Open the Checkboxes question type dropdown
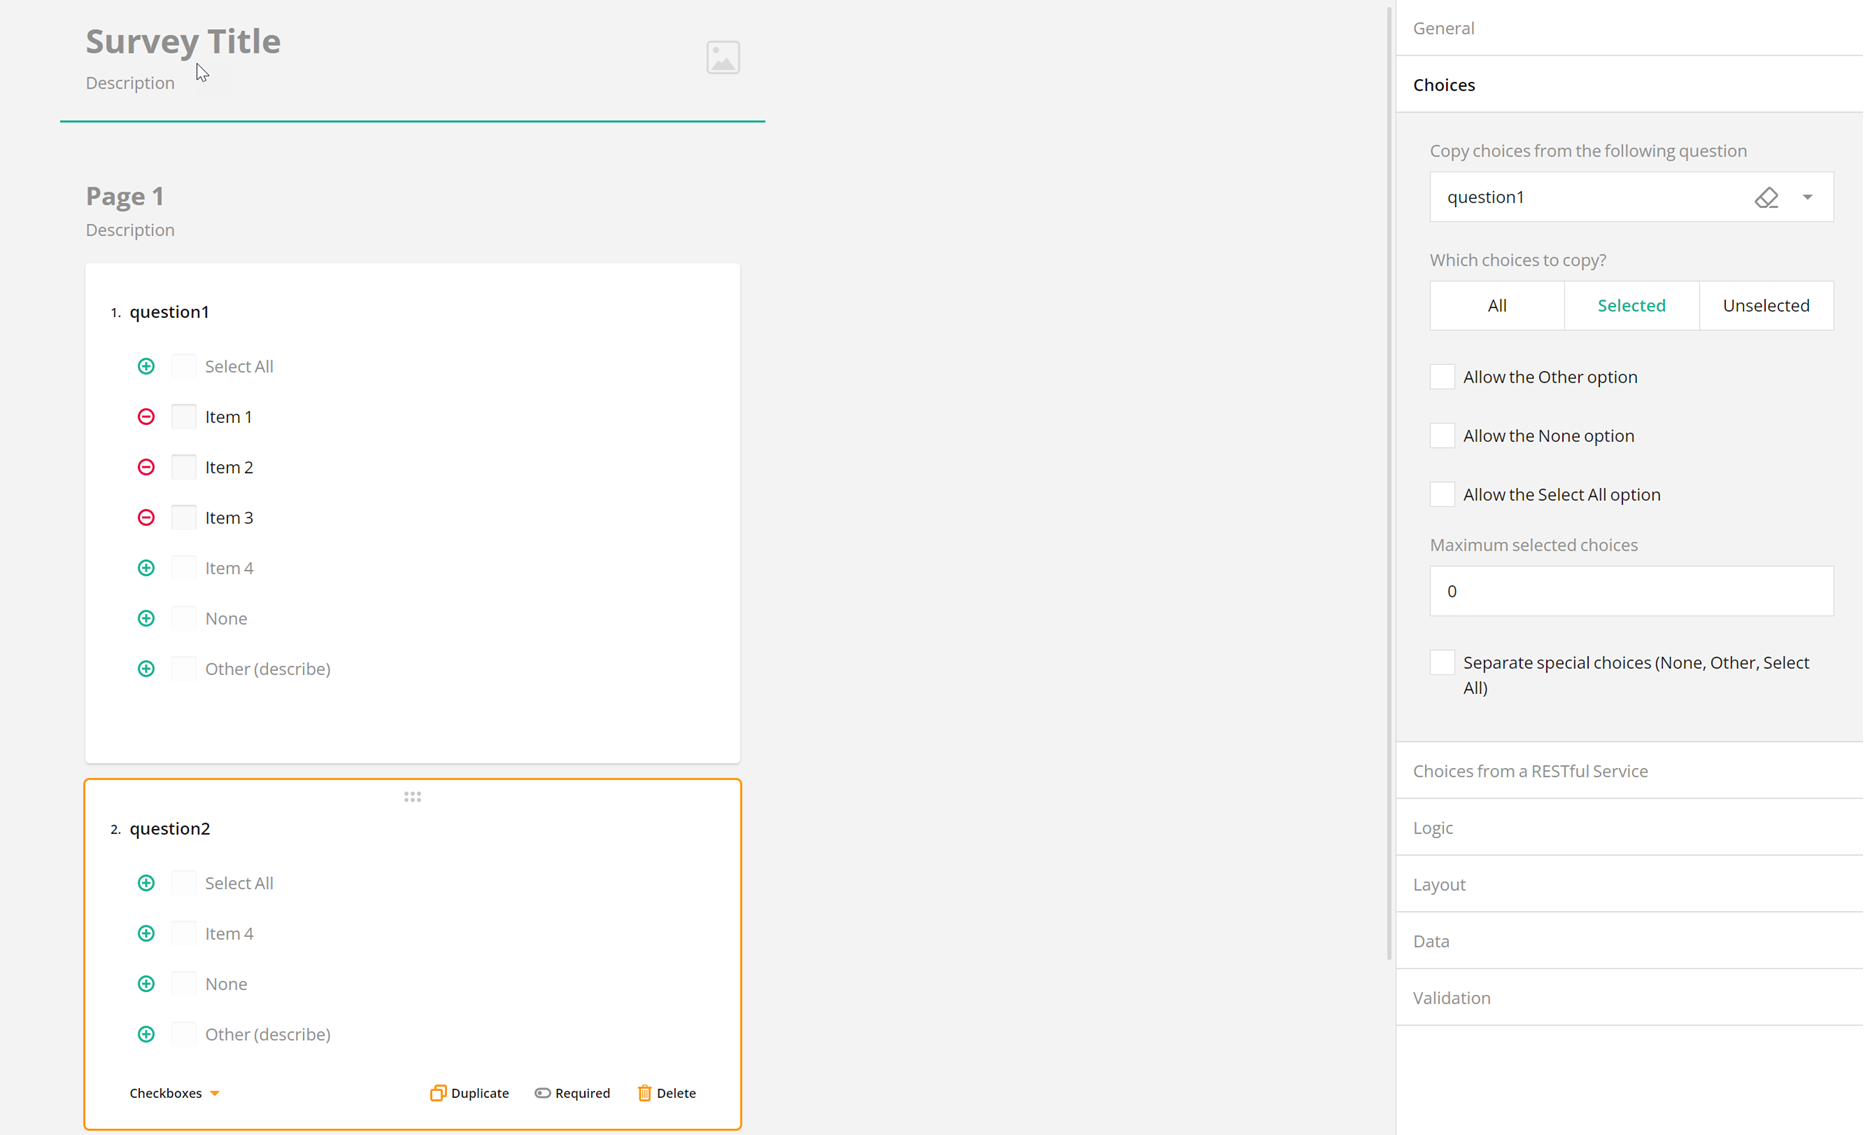This screenshot has height=1135, width=1864. [x=174, y=1093]
